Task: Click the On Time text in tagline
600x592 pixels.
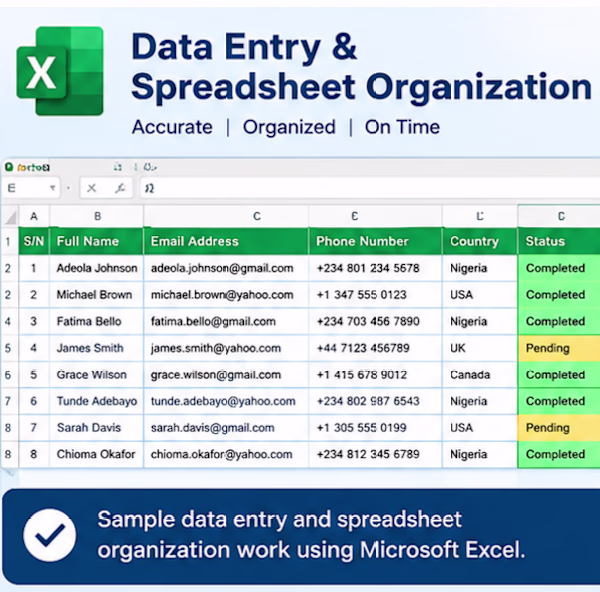Action: [x=402, y=127]
